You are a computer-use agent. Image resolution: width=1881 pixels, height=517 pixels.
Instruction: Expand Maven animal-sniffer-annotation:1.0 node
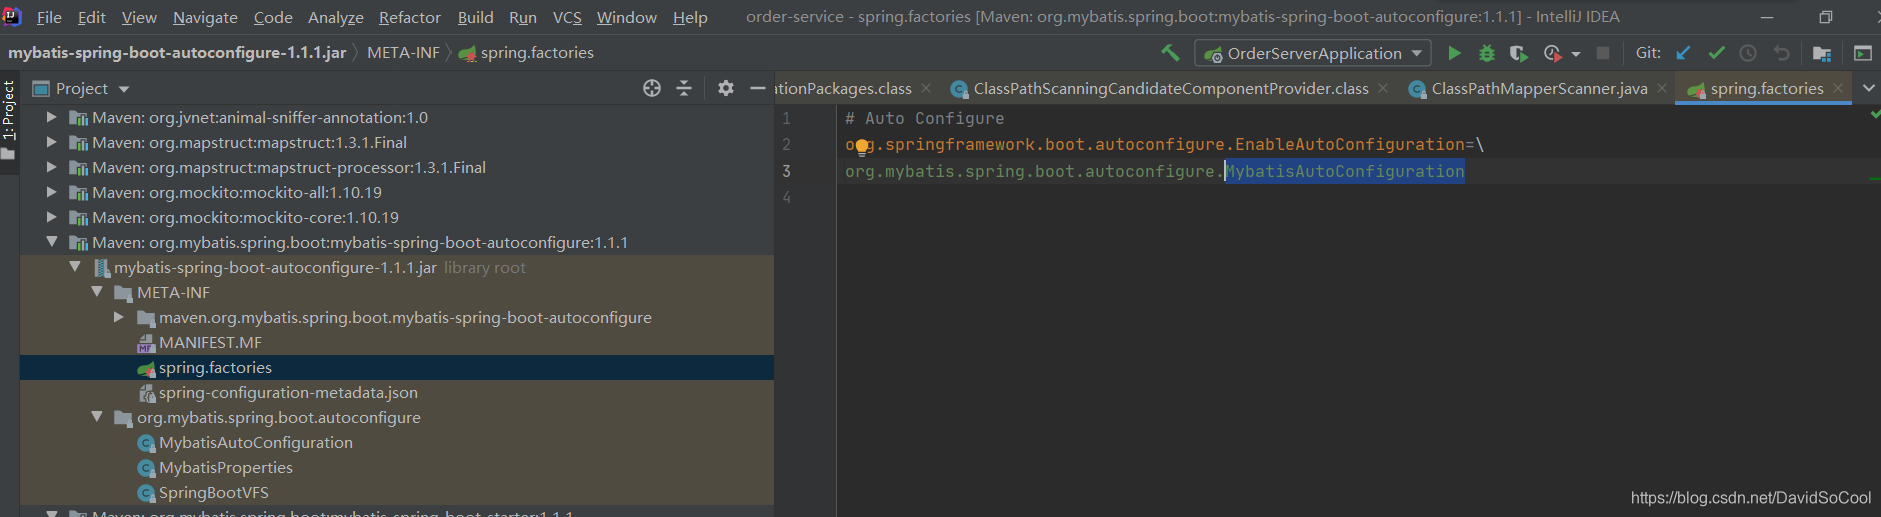pos(51,117)
